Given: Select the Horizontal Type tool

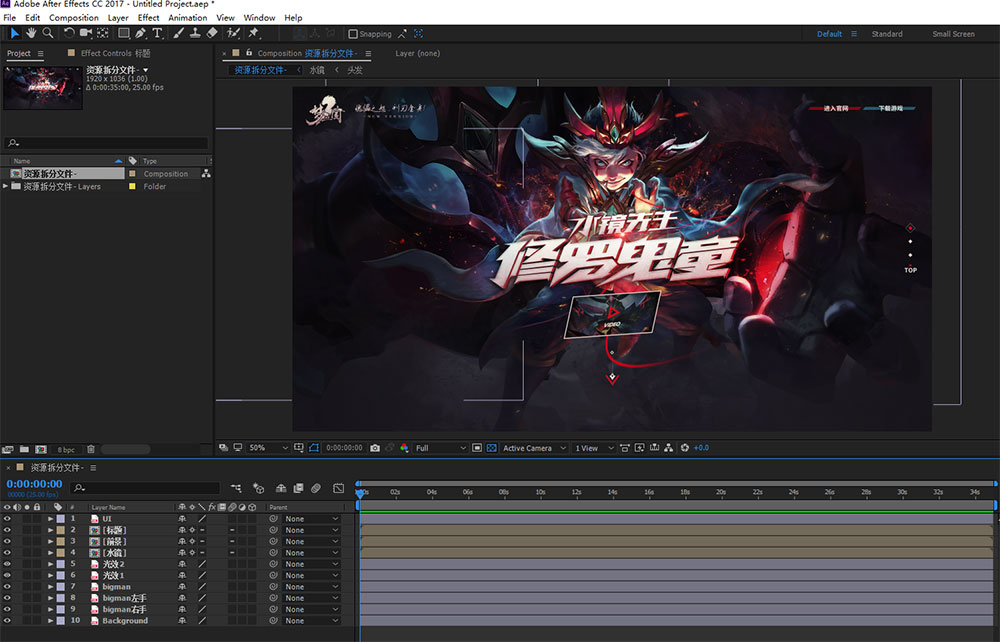Looking at the screenshot, I should 157,33.
